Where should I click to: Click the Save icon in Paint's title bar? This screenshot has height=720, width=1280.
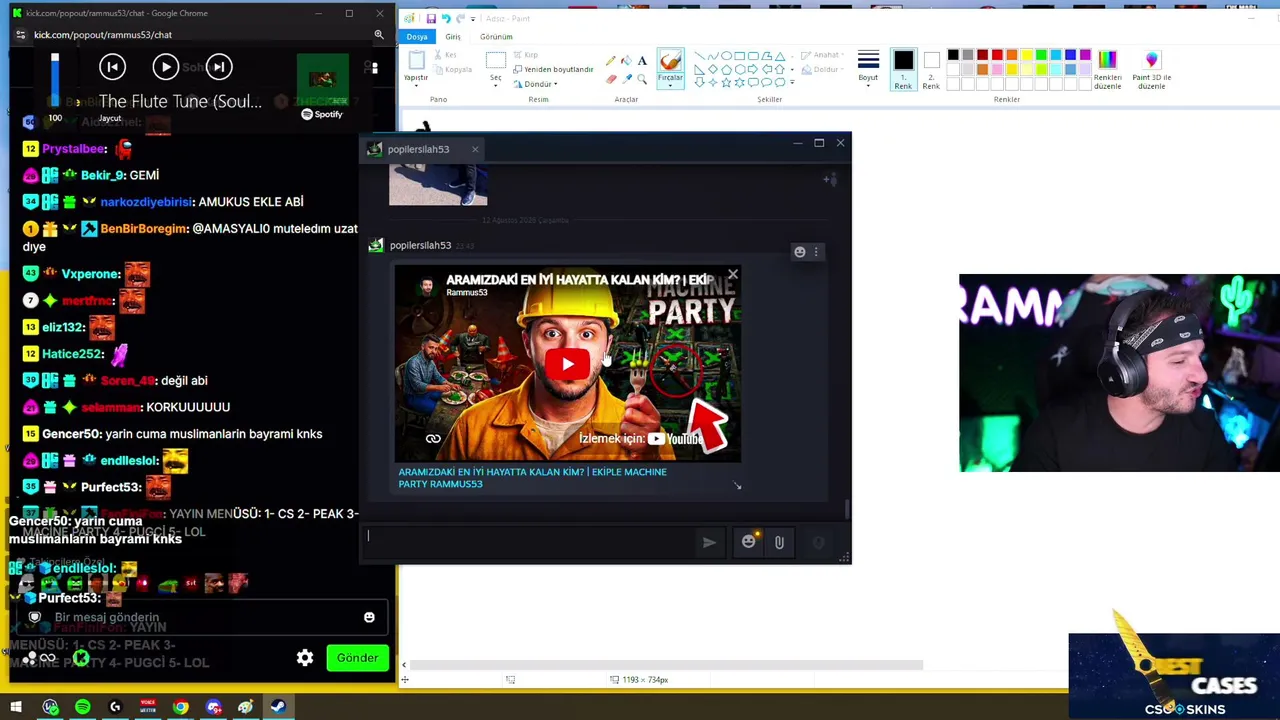431,18
